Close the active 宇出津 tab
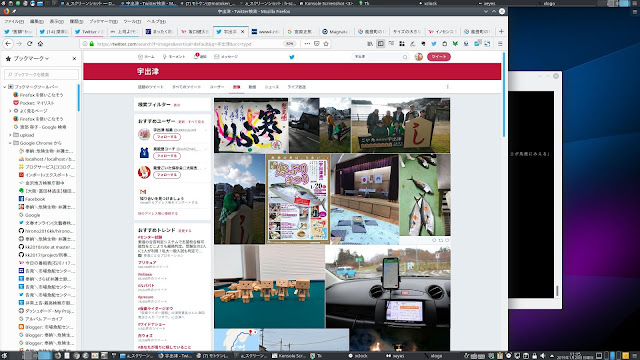This screenshot has width=640, height=360. (242, 31)
